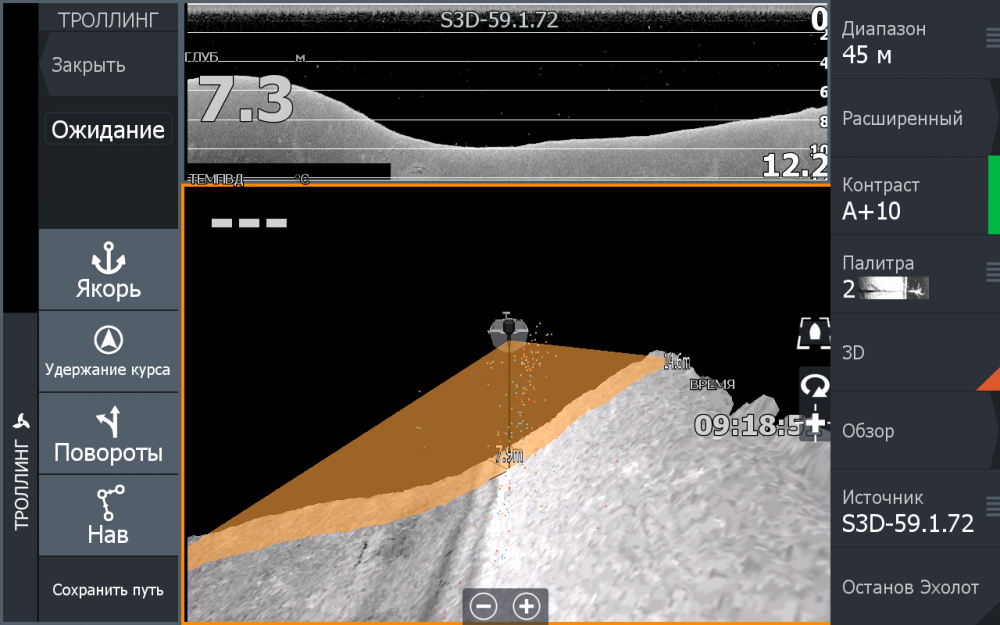The height and width of the screenshot is (625, 1000).
Task: Open the Обзор view submenu
Action: [915, 431]
